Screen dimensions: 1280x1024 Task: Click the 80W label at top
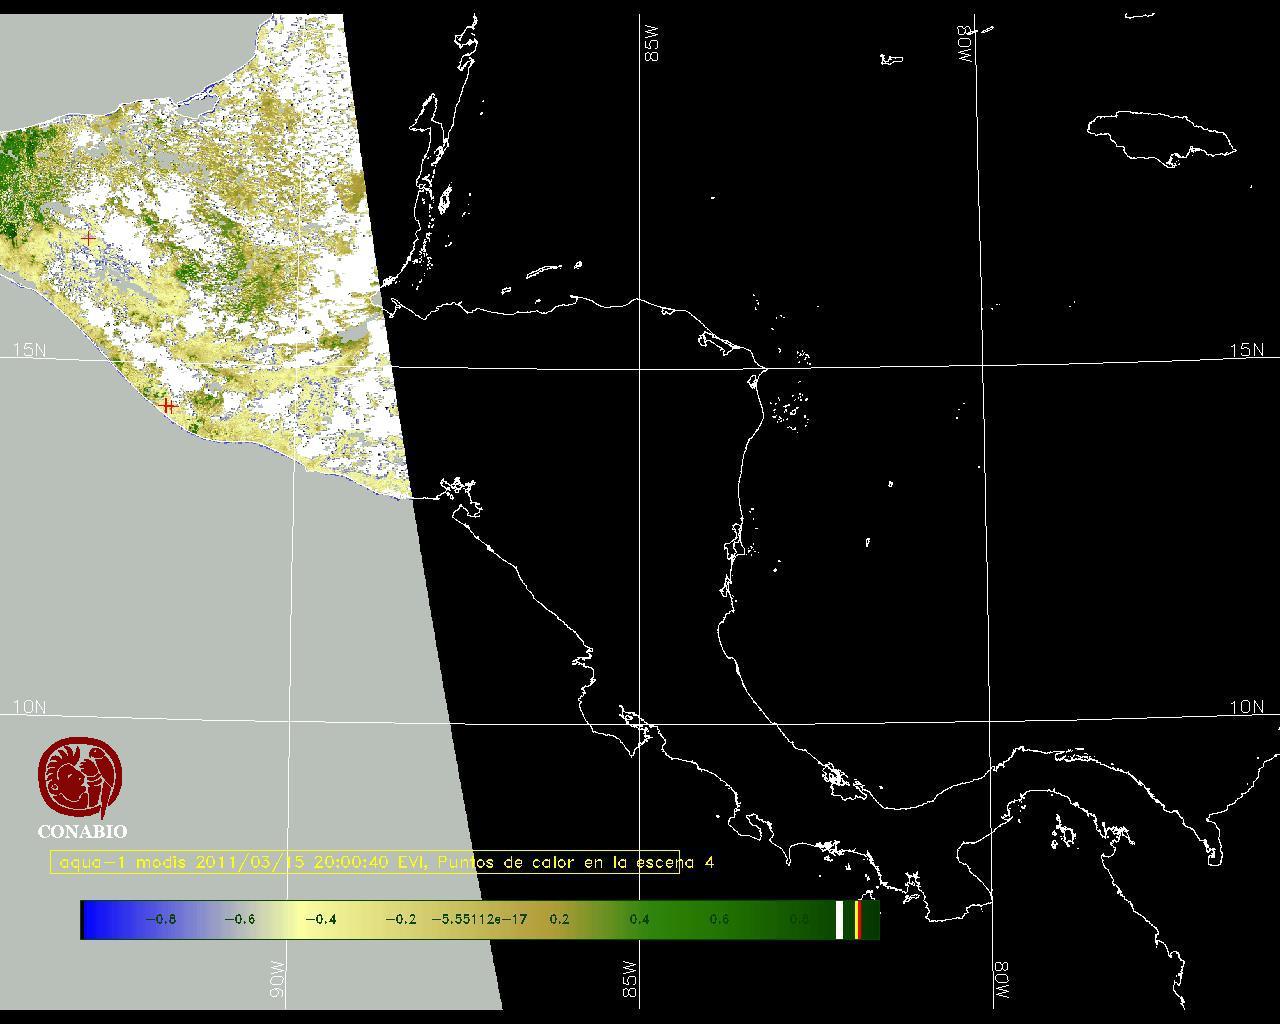click(x=965, y=45)
